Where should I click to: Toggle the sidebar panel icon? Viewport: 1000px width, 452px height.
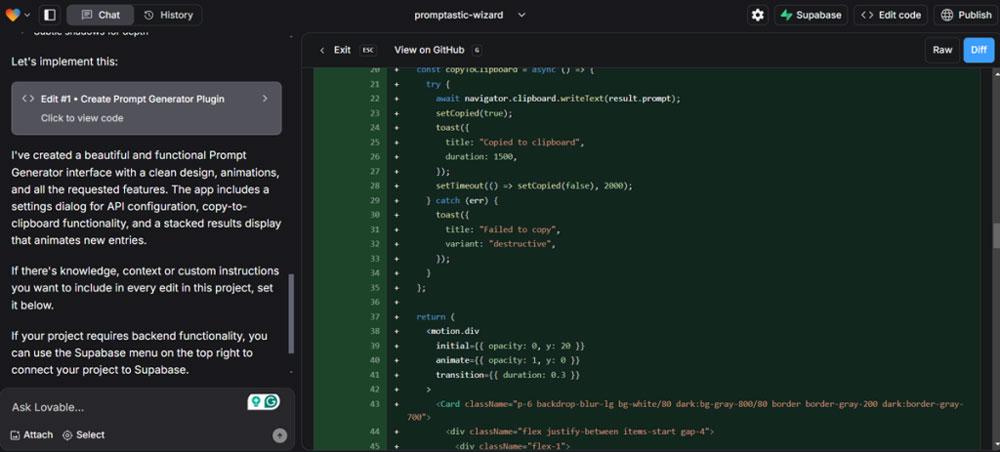(50, 15)
